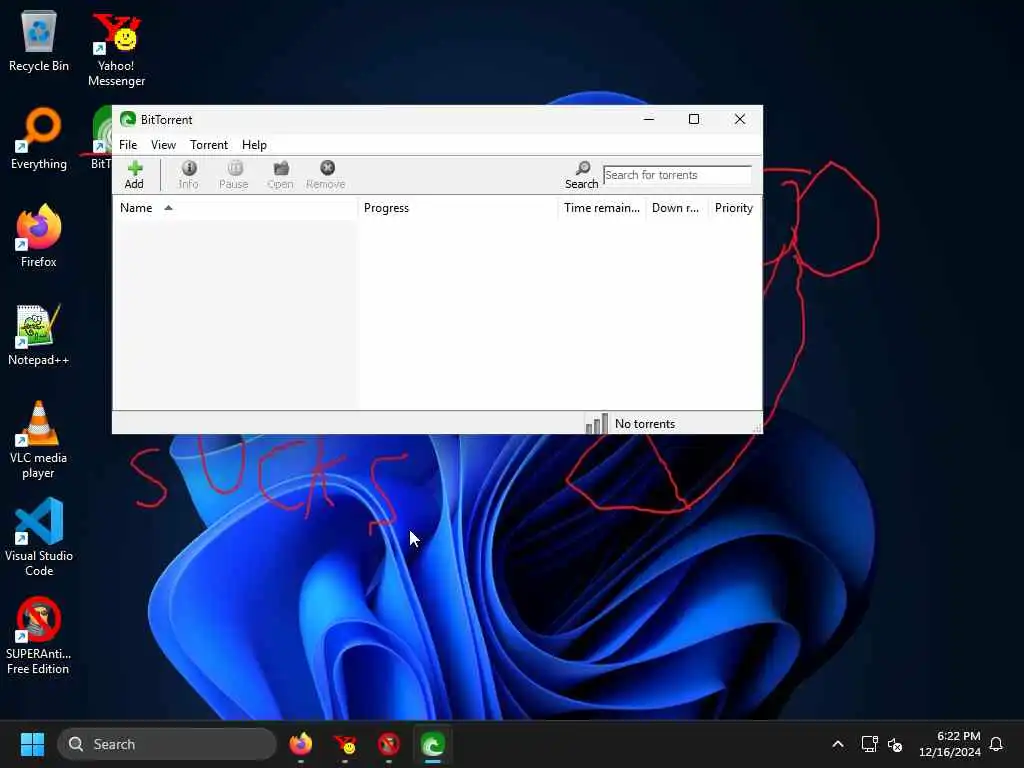Sort by the Name column header
1024x768 pixels.
[235, 208]
